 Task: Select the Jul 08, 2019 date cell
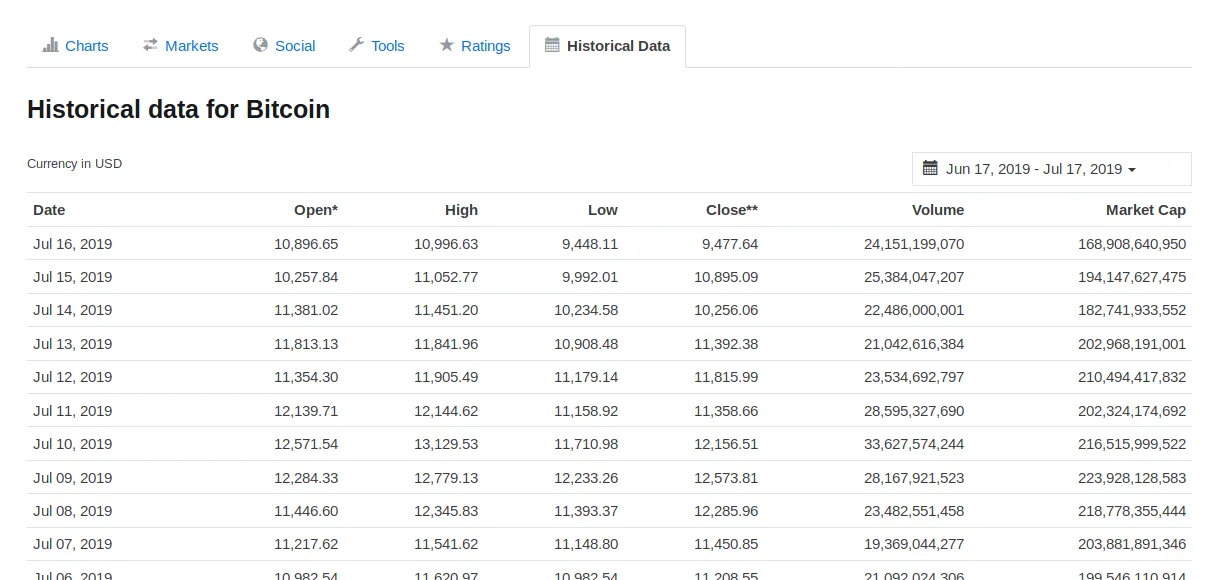coord(73,511)
